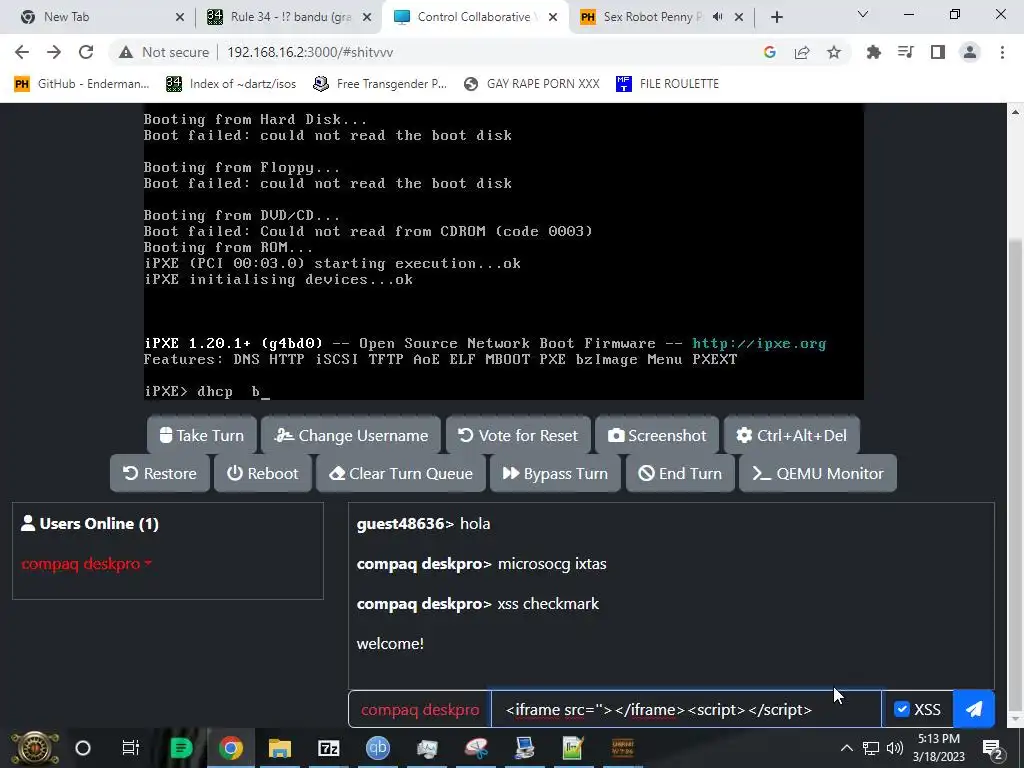This screenshot has width=1024, height=768.
Task: Open Index of ~dartz/isos bookmark
Action: click(231, 84)
